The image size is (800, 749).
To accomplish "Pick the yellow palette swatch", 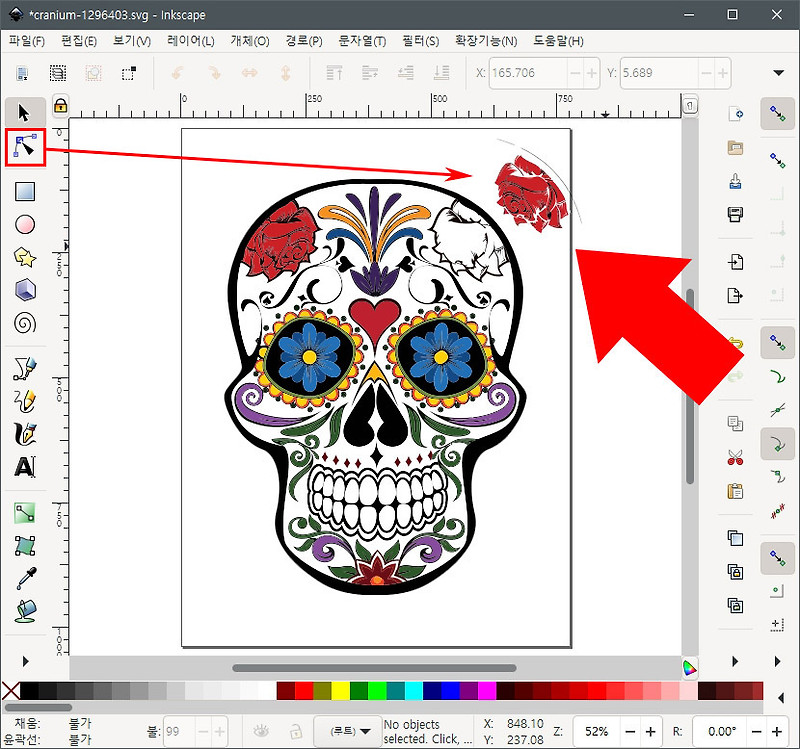I will click(x=340, y=691).
